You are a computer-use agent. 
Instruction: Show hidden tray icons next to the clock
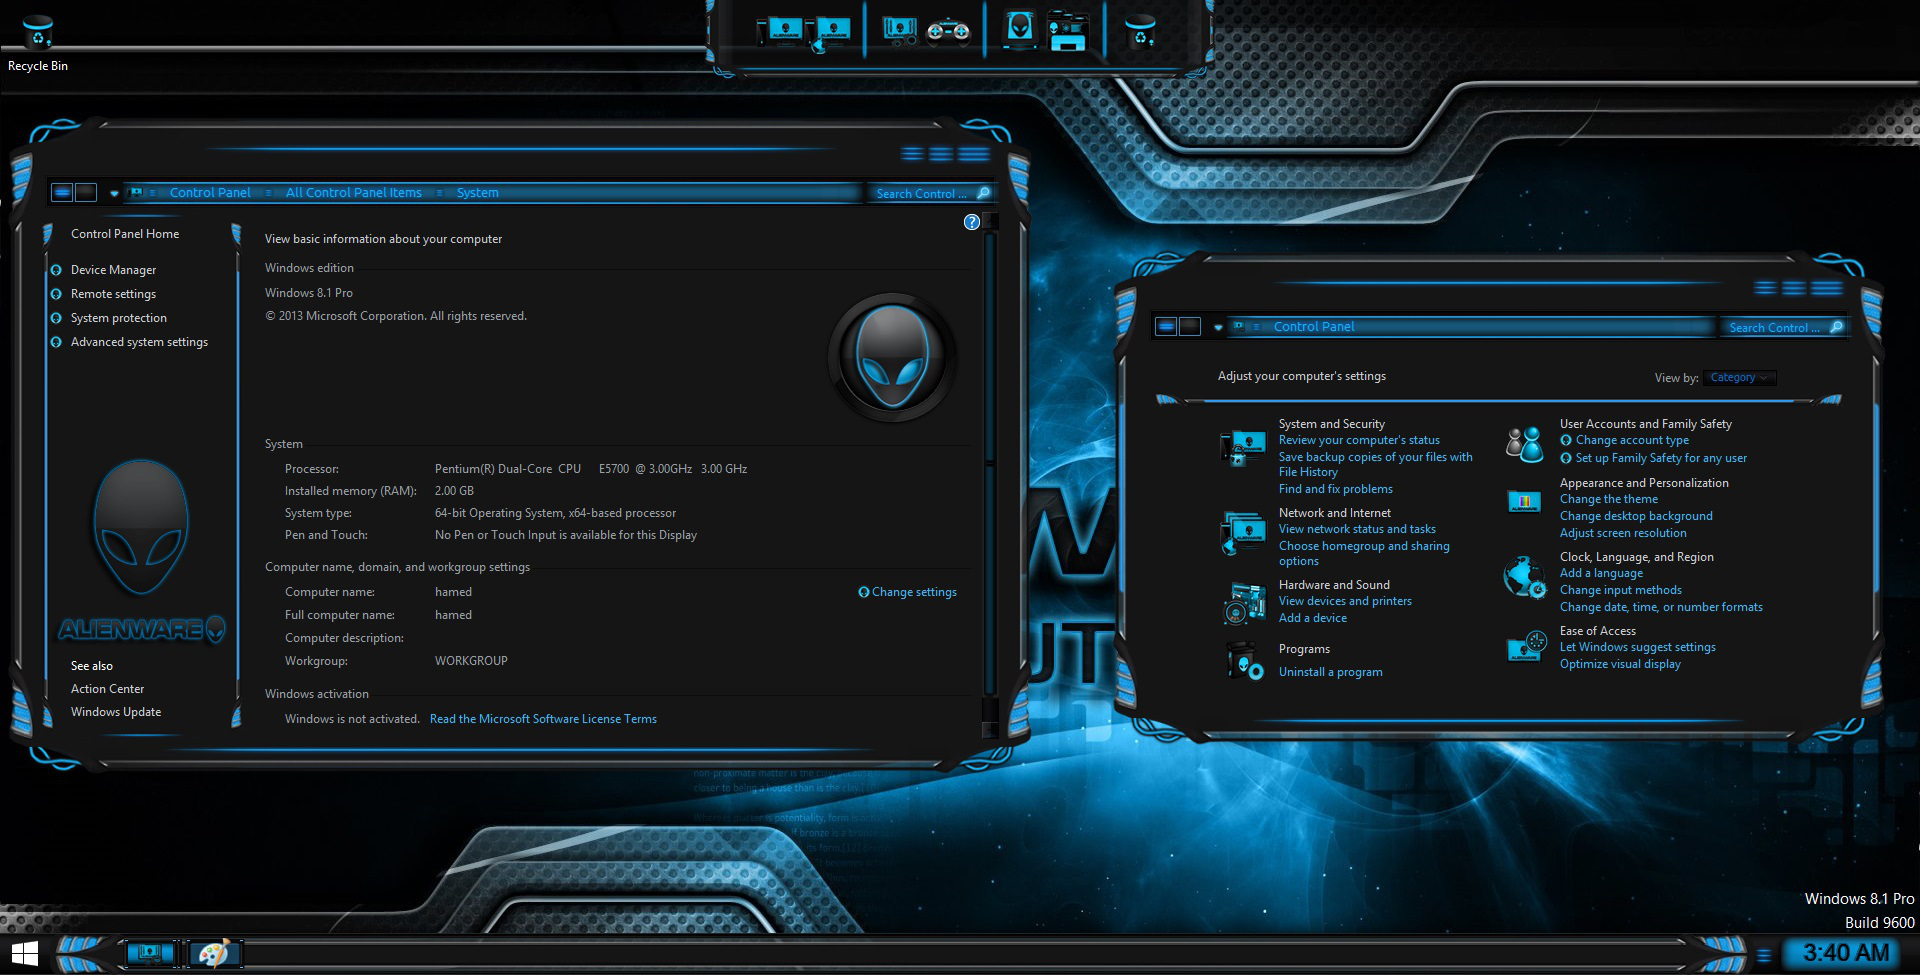(1764, 955)
